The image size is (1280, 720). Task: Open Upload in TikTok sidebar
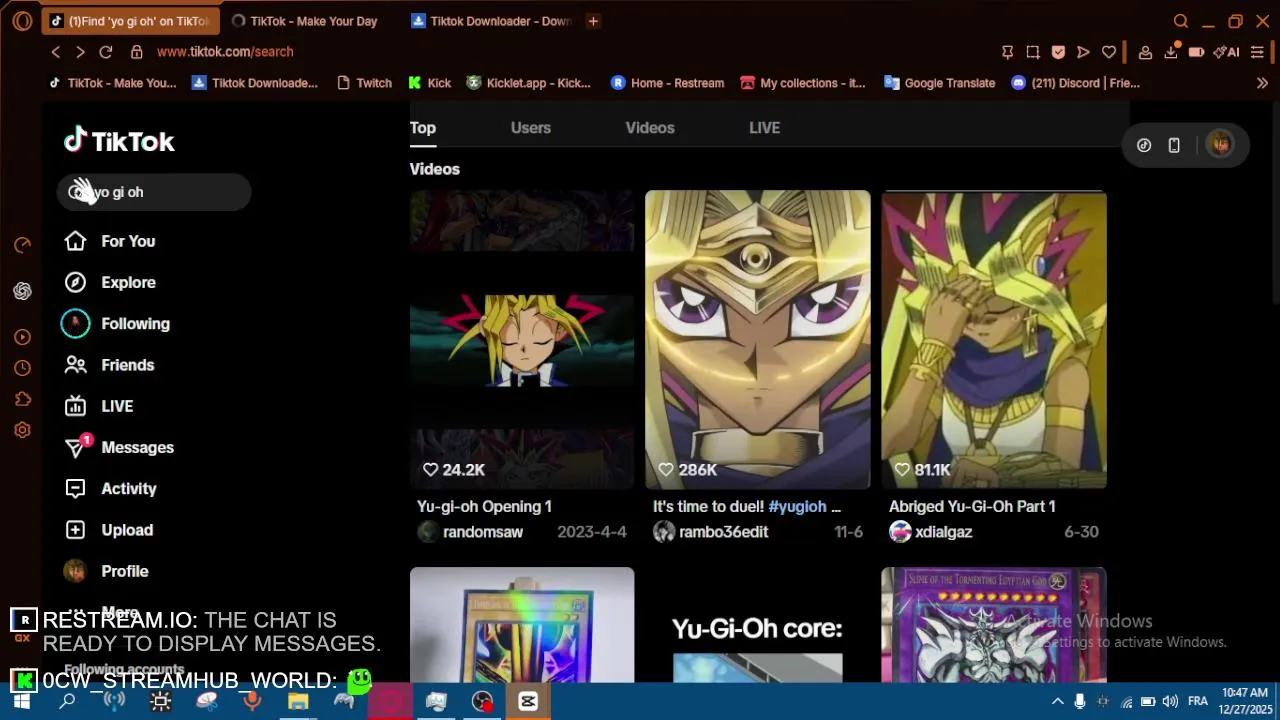pyautogui.click(x=109, y=530)
